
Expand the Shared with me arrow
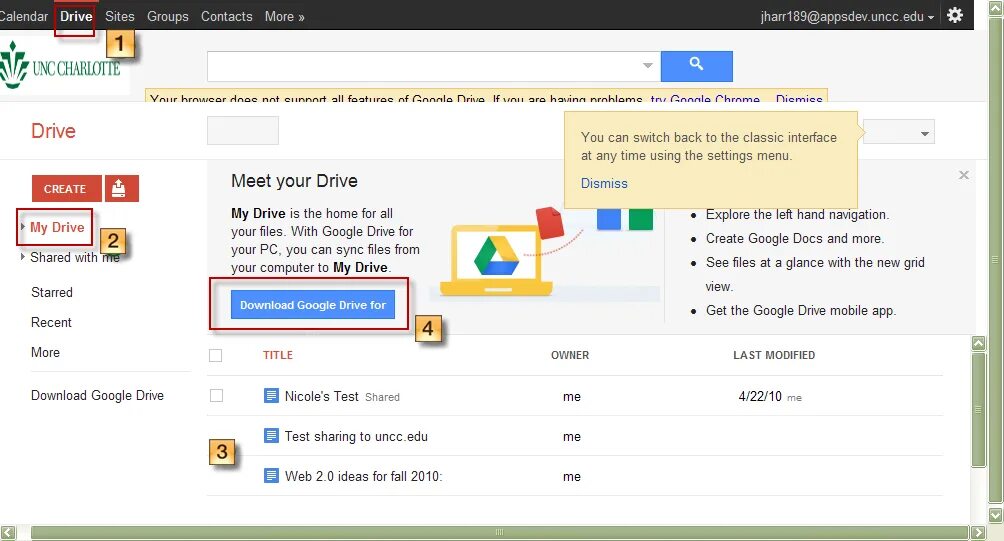pyautogui.click(x=22, y=257)
